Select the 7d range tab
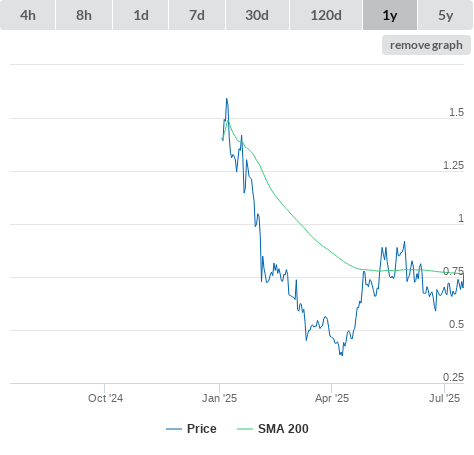474x455 pixels. [x=197, y=15]
